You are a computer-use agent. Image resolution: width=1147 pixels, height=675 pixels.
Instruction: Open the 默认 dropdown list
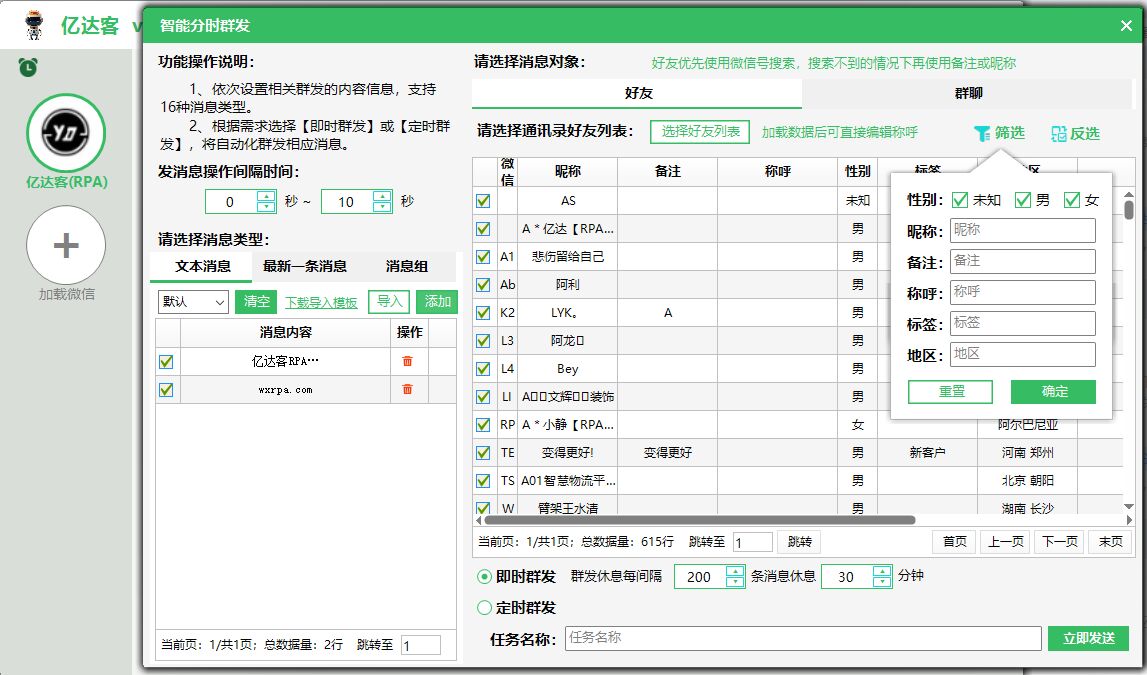[x=194, y=301]
